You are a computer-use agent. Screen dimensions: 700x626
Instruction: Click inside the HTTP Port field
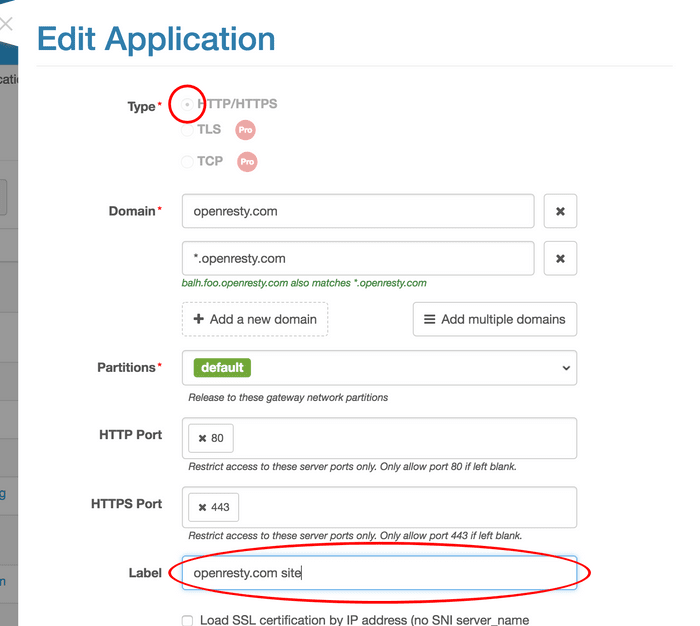379,438
